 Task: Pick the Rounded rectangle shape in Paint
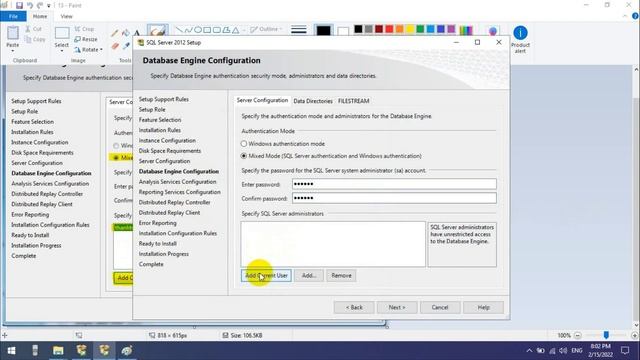217,29
